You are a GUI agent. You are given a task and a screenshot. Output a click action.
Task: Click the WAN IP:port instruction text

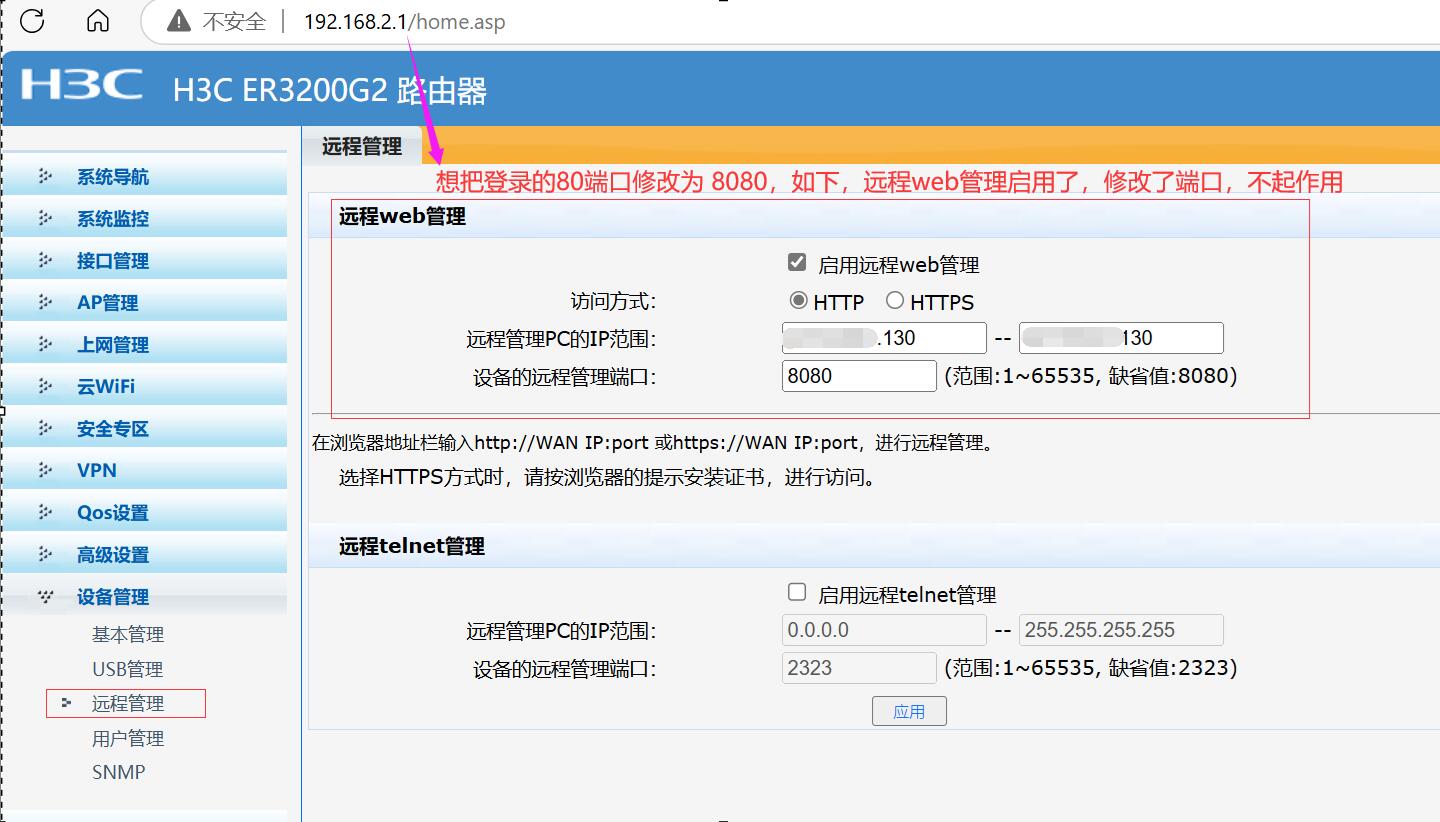tap(655, 442)
